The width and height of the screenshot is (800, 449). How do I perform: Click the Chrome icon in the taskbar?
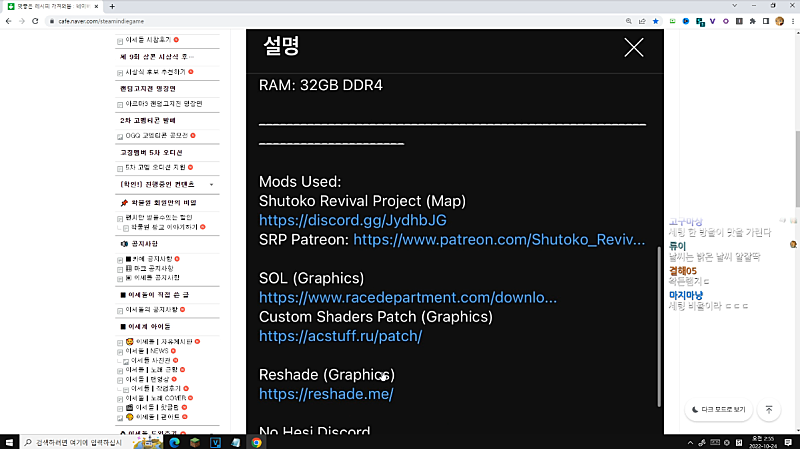click(256, 442)
